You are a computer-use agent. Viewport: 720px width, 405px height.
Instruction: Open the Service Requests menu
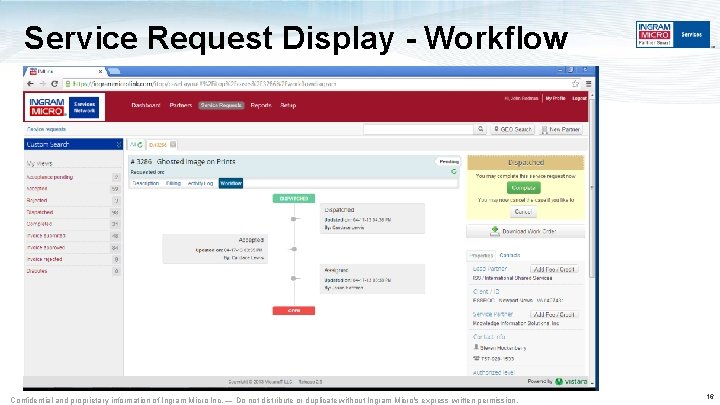221,105
